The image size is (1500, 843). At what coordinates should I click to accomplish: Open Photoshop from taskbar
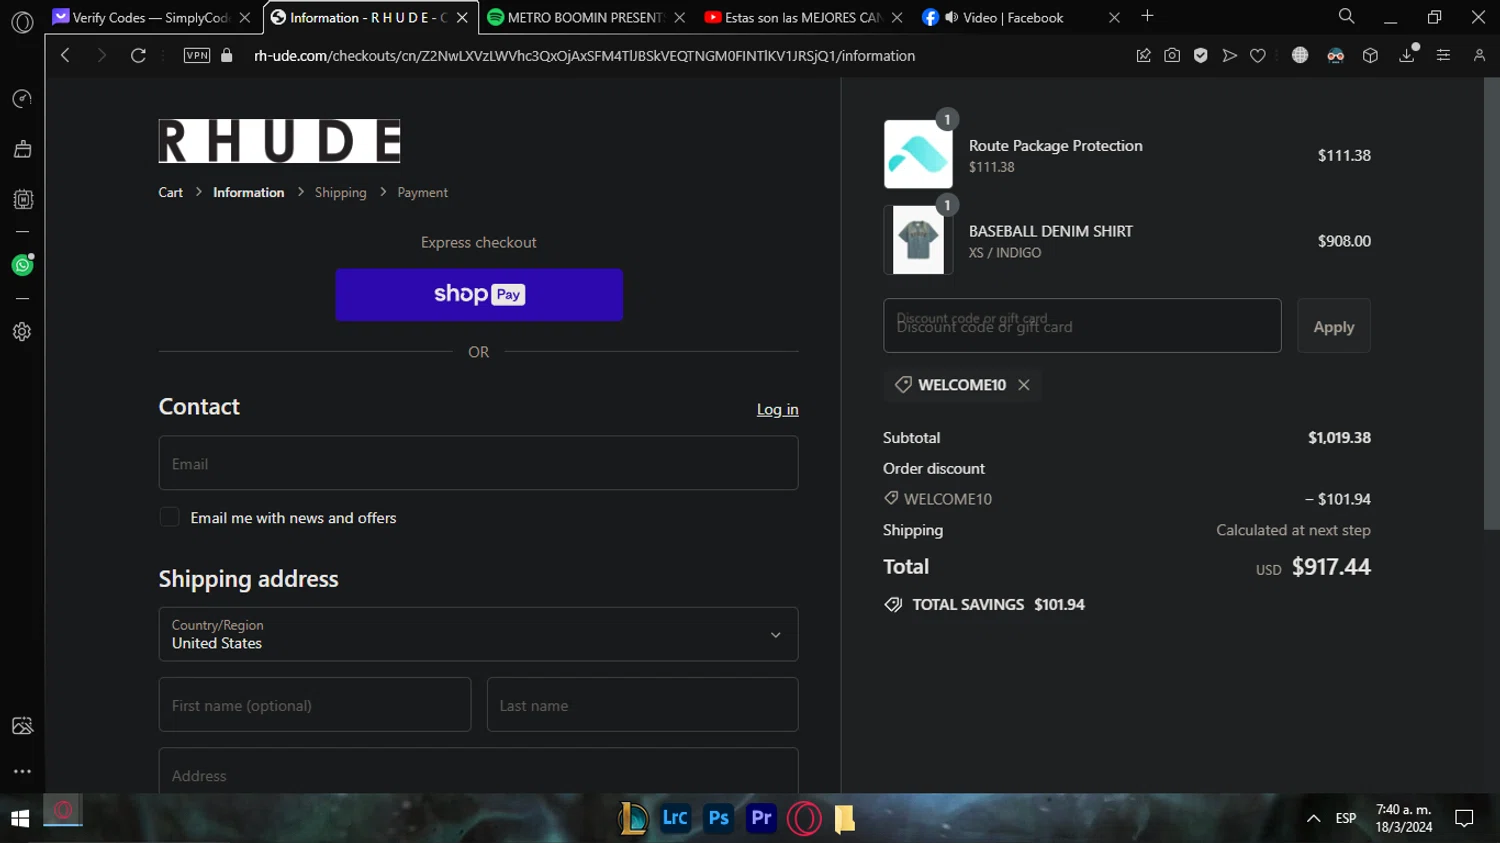pos(718,818)
